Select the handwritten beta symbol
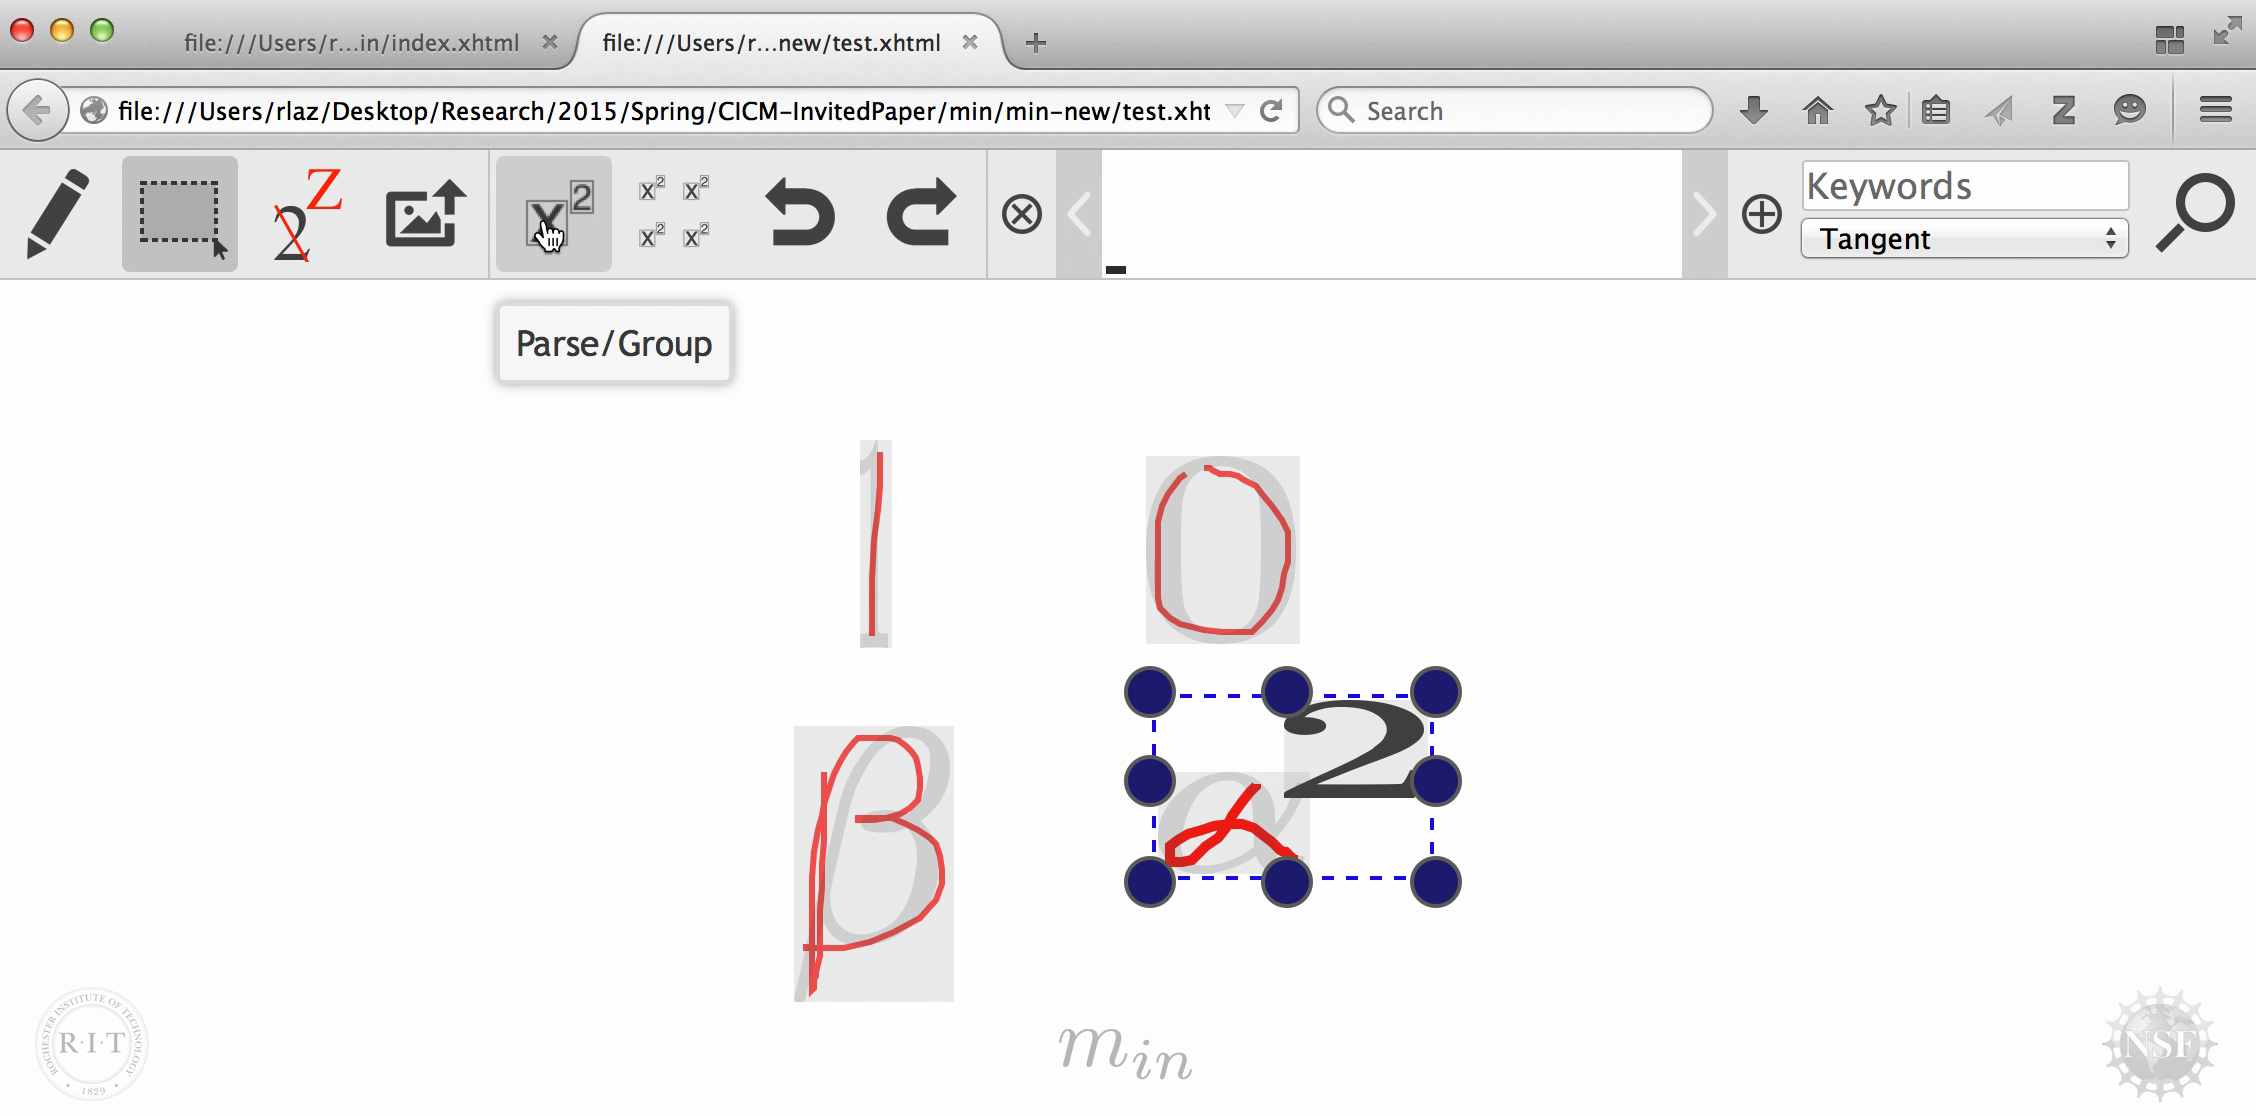Viewport: 2256px width, 1116px height. tap(874, 864)
